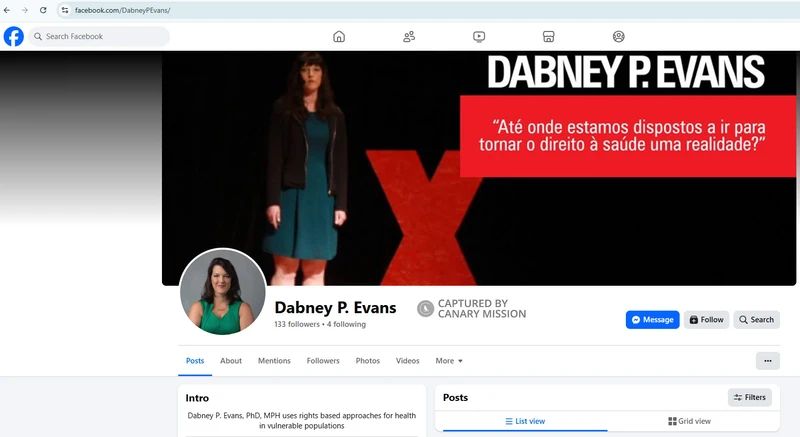Expand the More dropdown menu
800x437 pixels.
click(449, 361)
